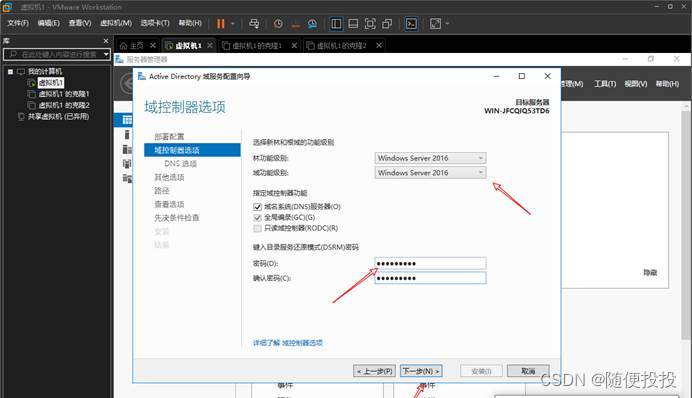Toggle the DNS server checkbox
The width and height of the screenshot is (692, 398).
pos(258,207)
